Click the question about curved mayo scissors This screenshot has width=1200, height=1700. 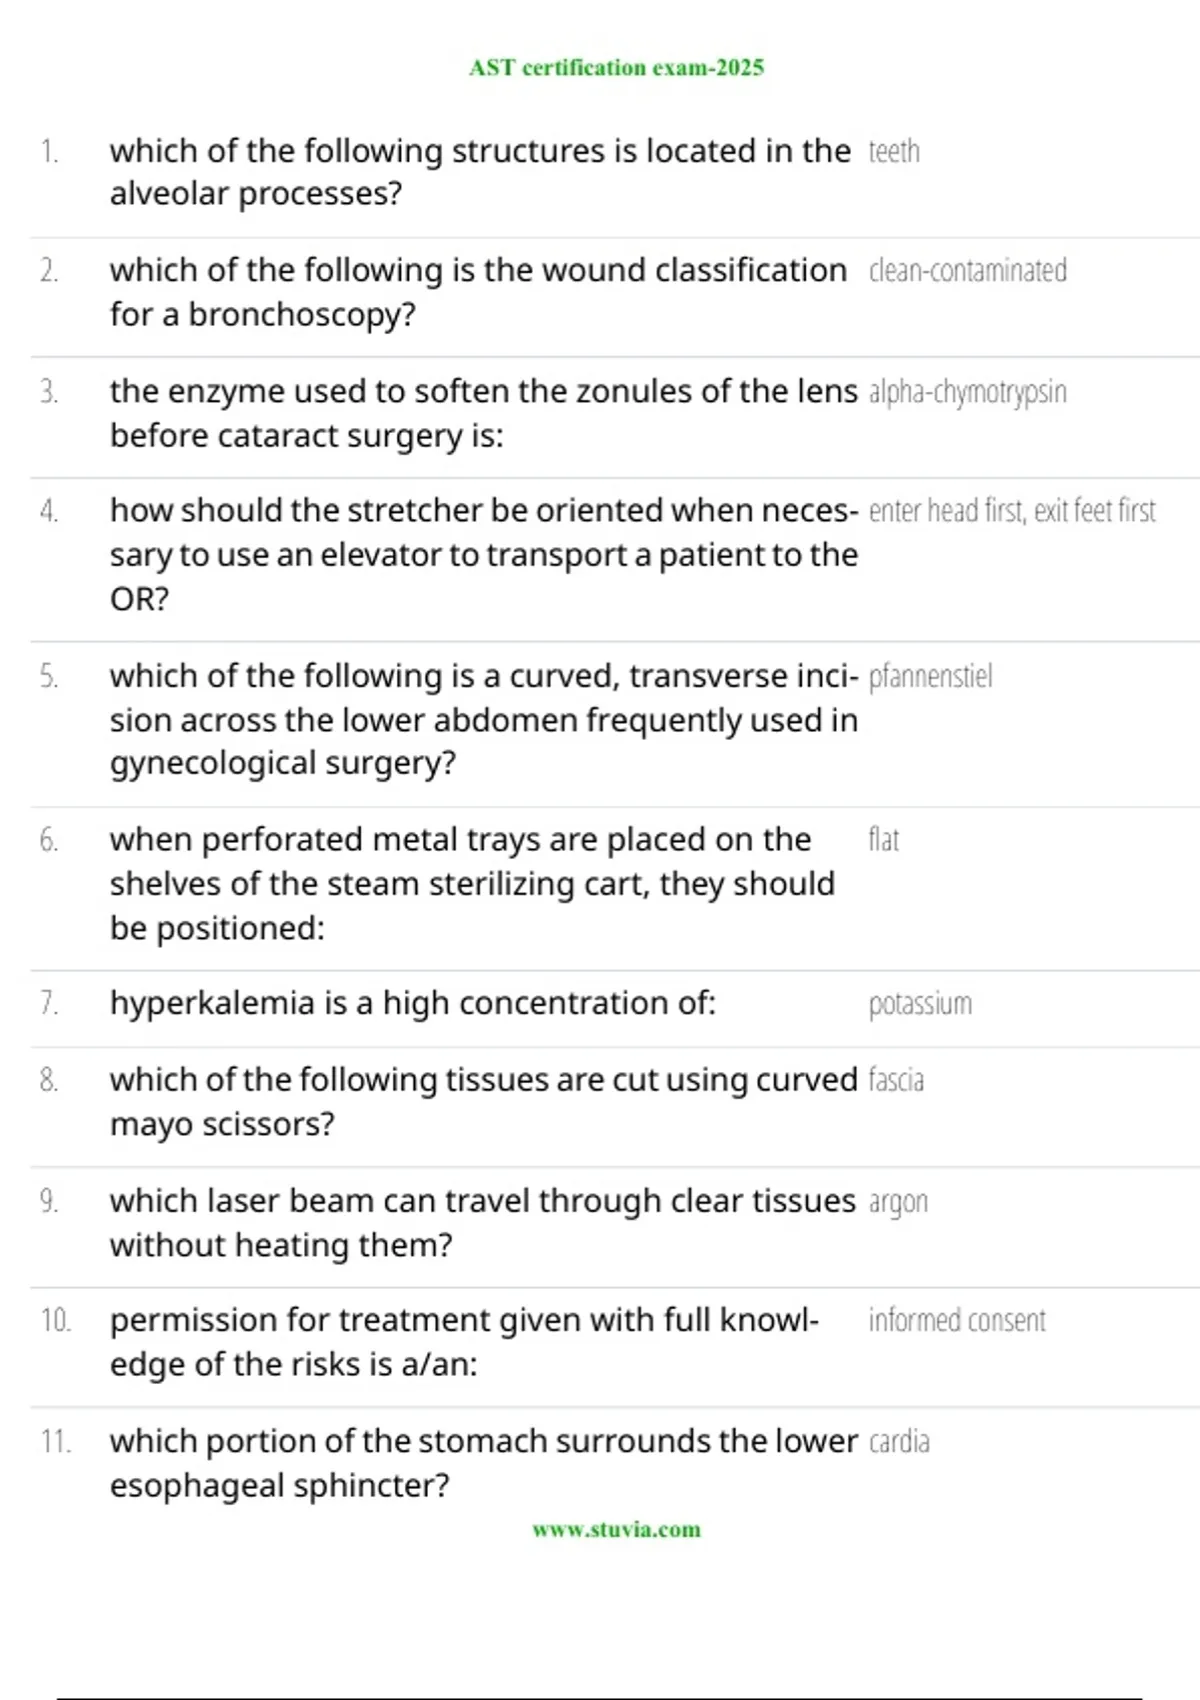tap(483, 1102)
